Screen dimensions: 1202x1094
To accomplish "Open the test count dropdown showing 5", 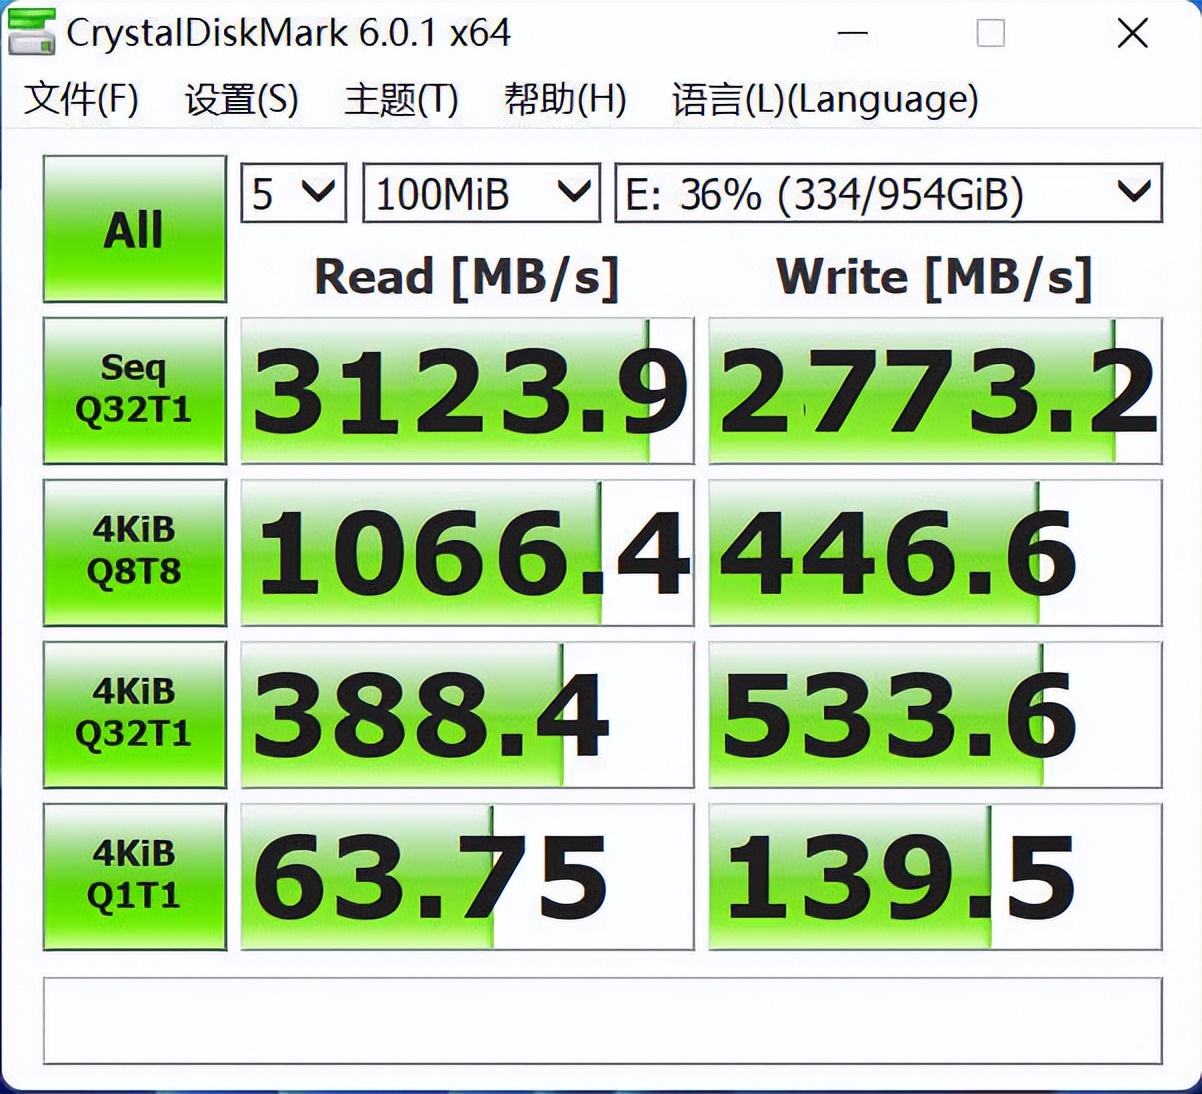I will (294, 193).
